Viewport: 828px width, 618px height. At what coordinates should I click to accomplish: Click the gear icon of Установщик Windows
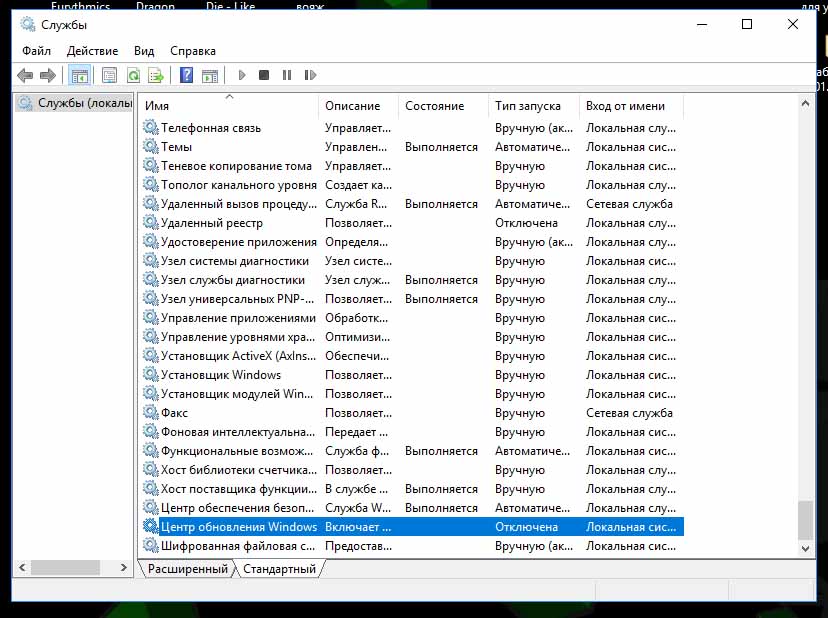(150, 374)
